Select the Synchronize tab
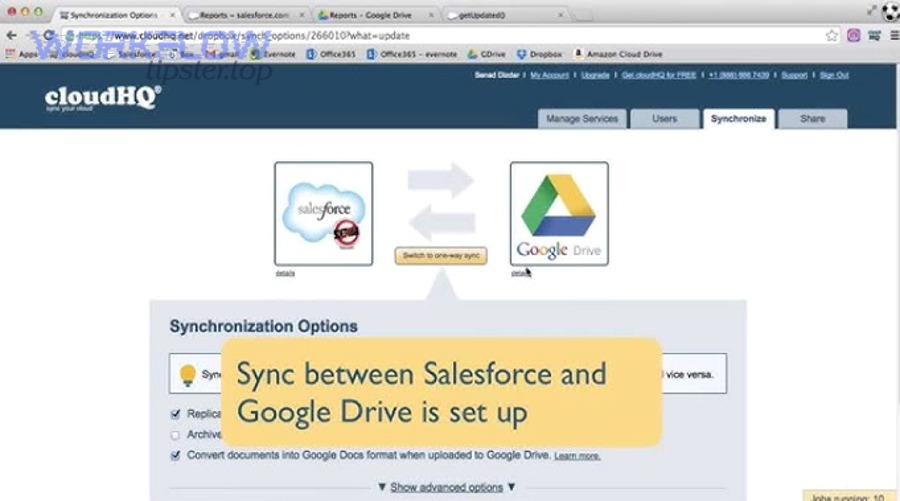 pyautogui.click(x=738, y=119)
